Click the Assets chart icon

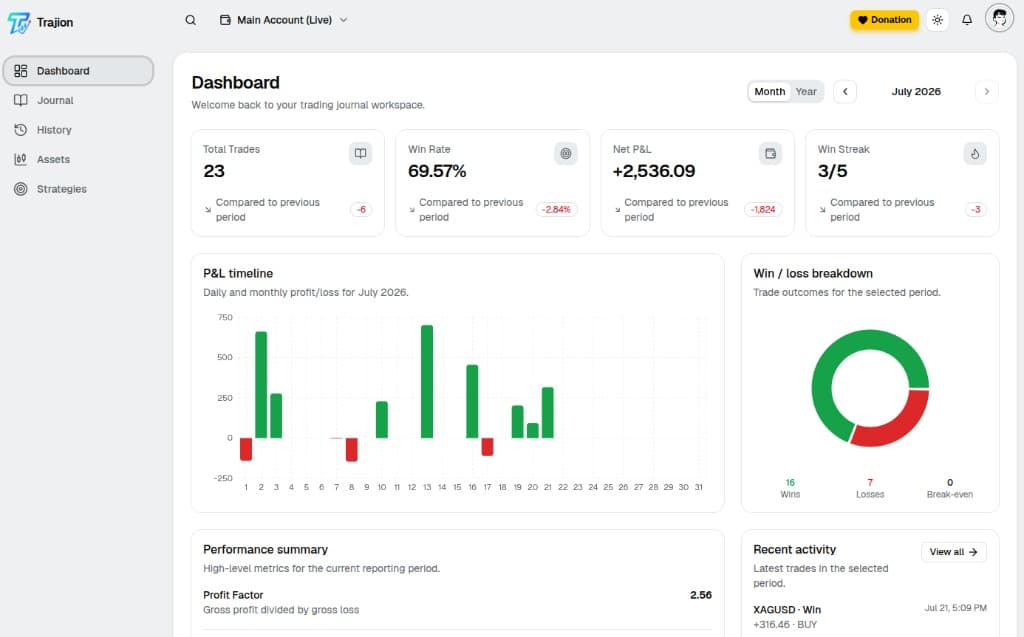21,159
